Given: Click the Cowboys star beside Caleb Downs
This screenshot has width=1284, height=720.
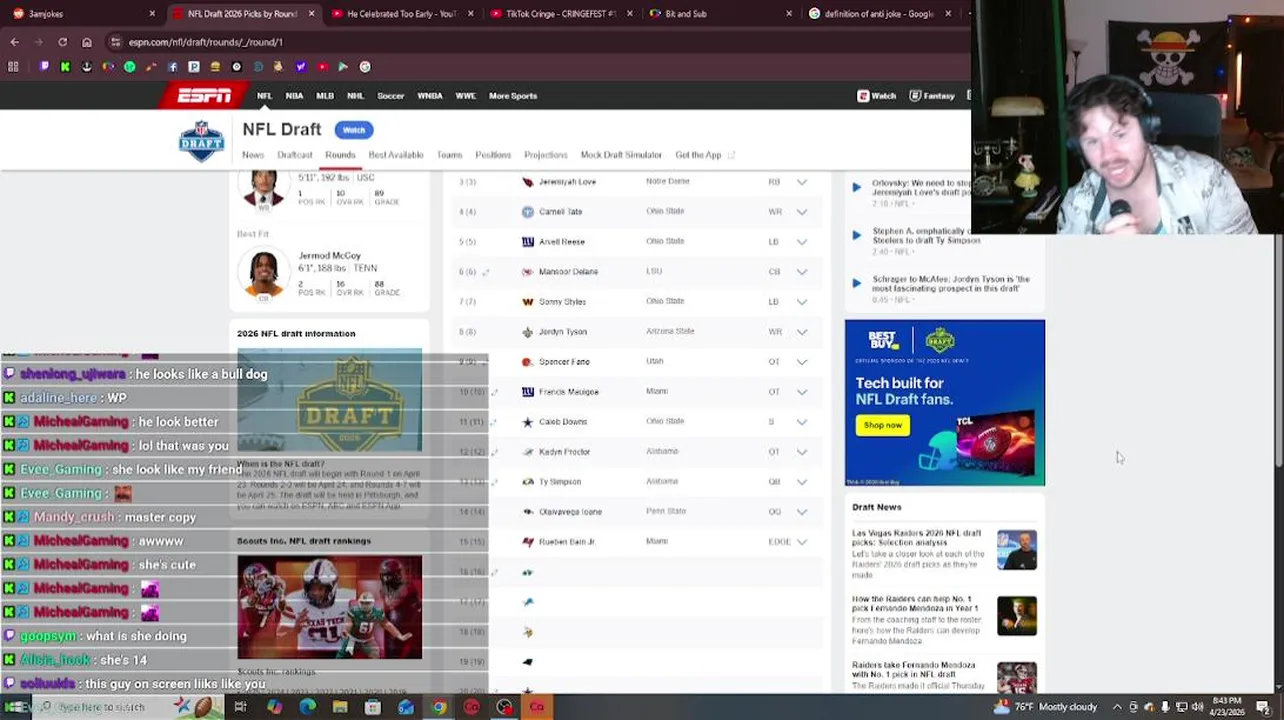Looking at the screenshot, I should [x=528, y=422].
